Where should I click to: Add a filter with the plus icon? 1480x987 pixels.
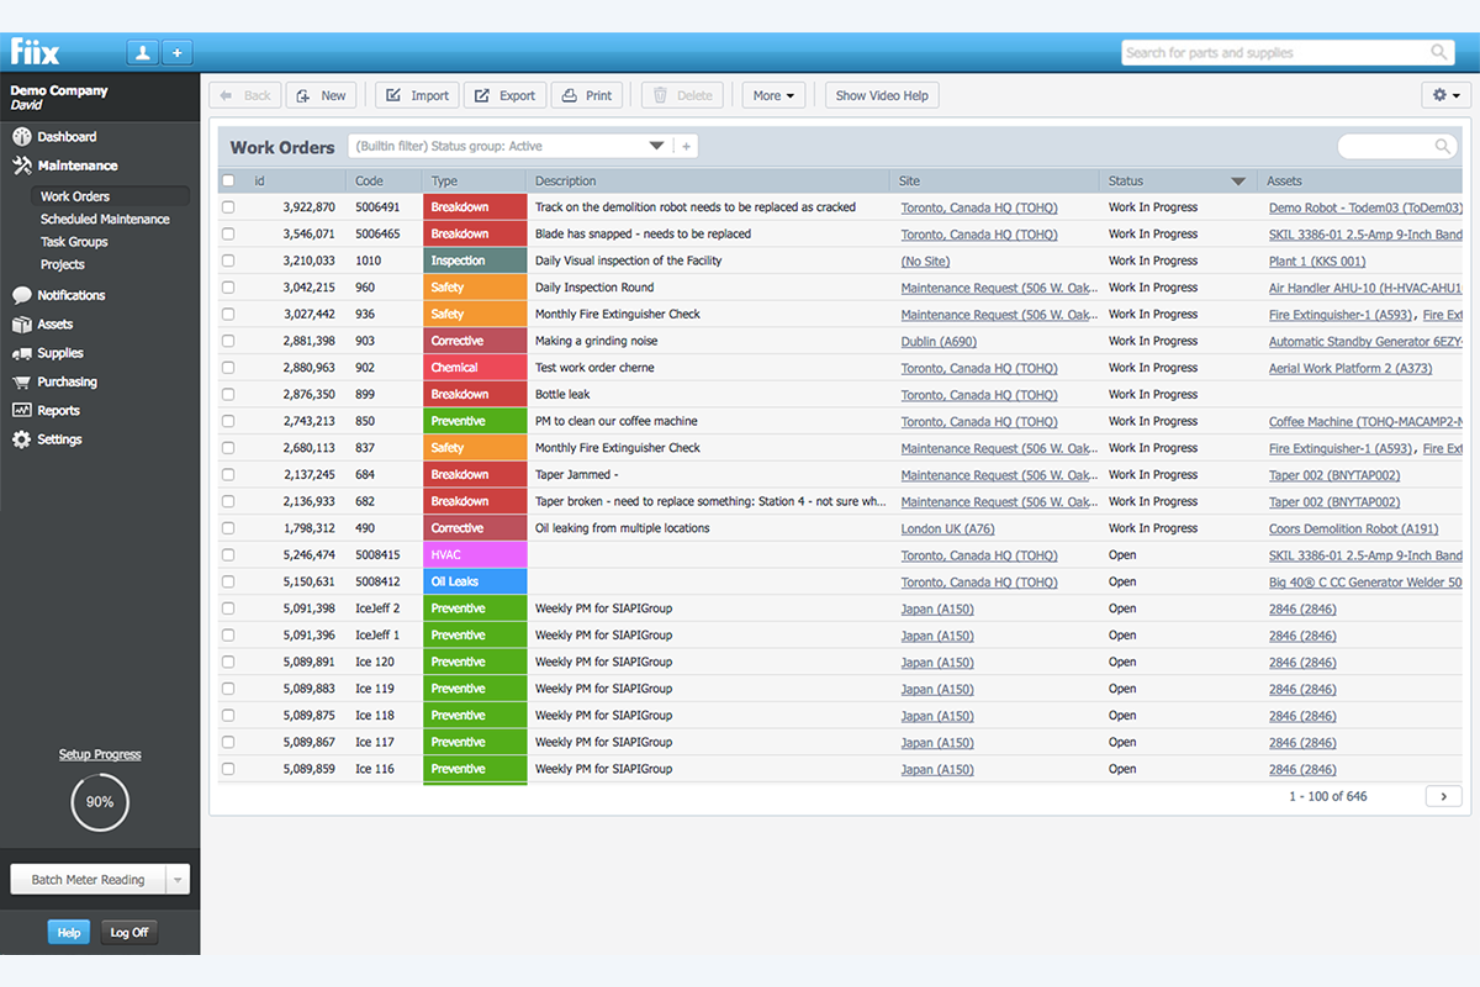pos(686,146)
